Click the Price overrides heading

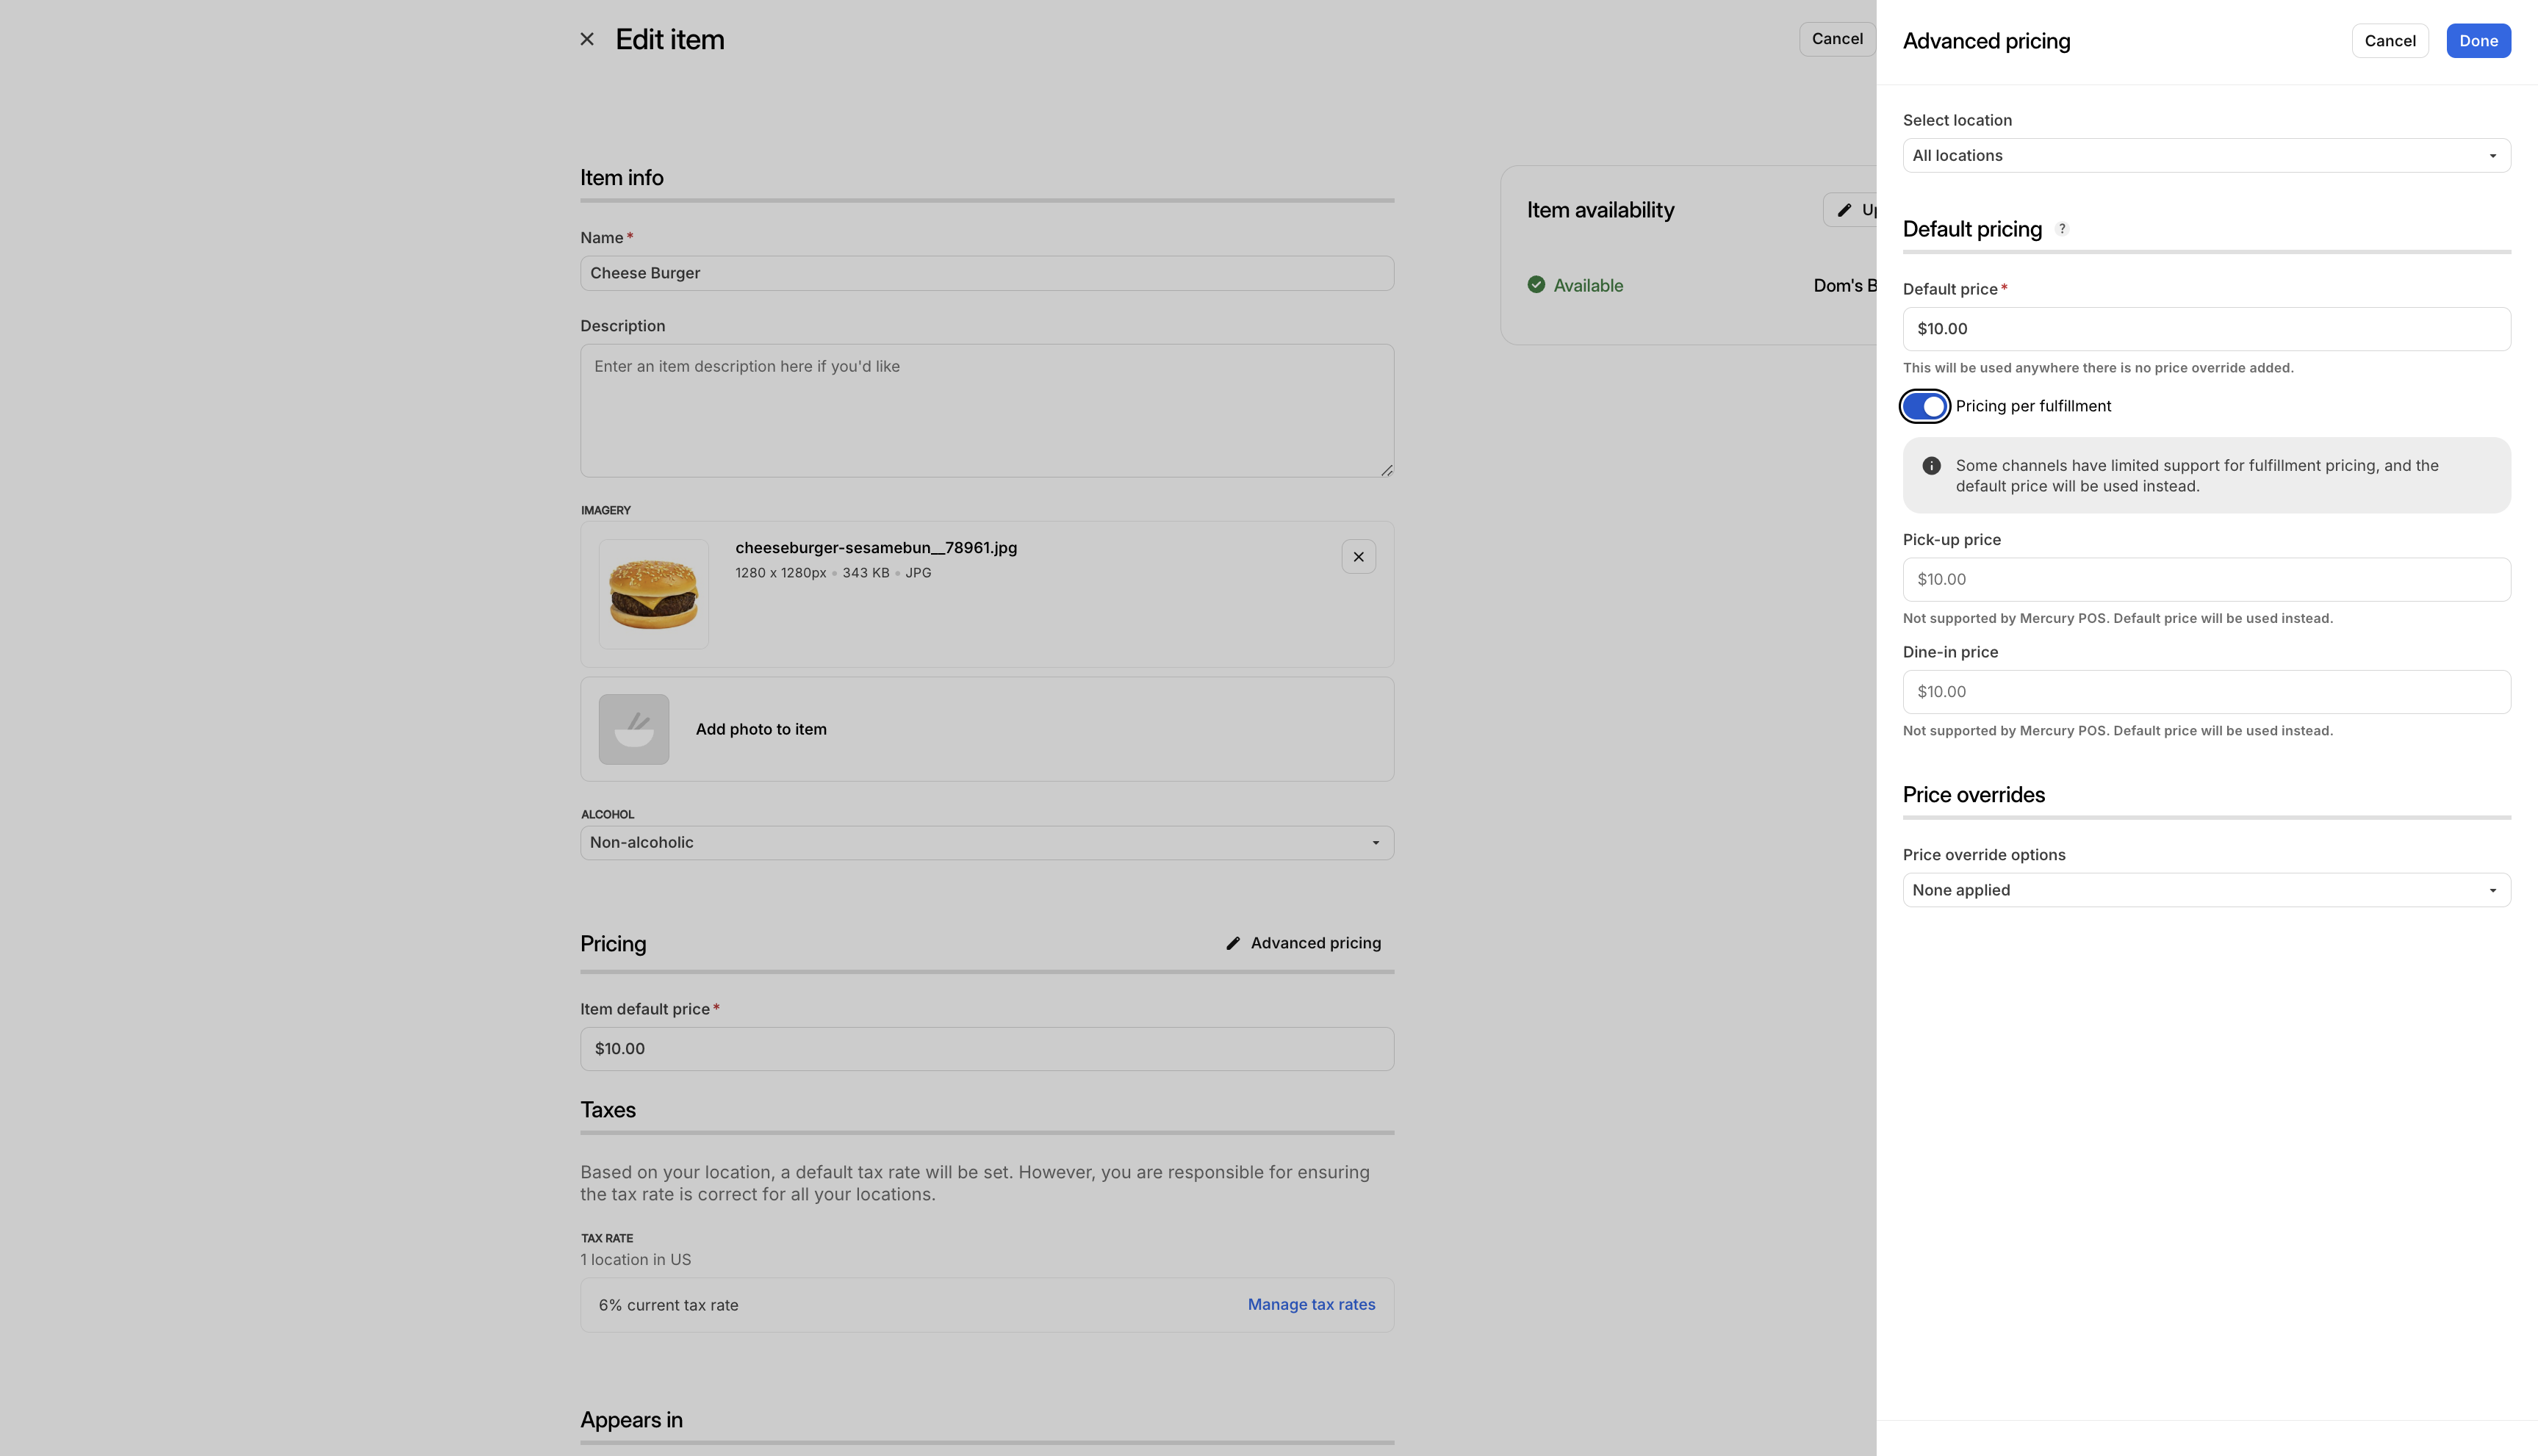(1973, 795)
